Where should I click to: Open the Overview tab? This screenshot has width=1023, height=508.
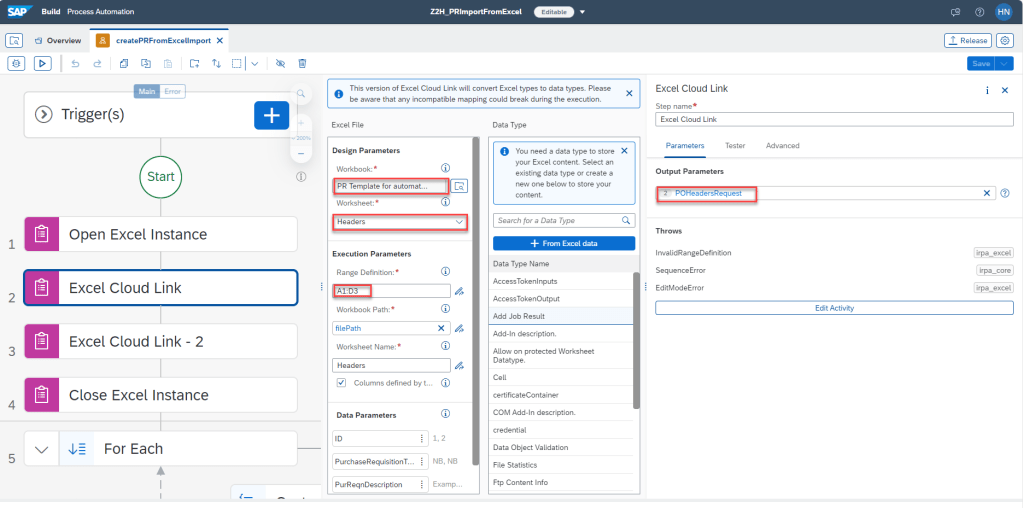click(58, 41)
